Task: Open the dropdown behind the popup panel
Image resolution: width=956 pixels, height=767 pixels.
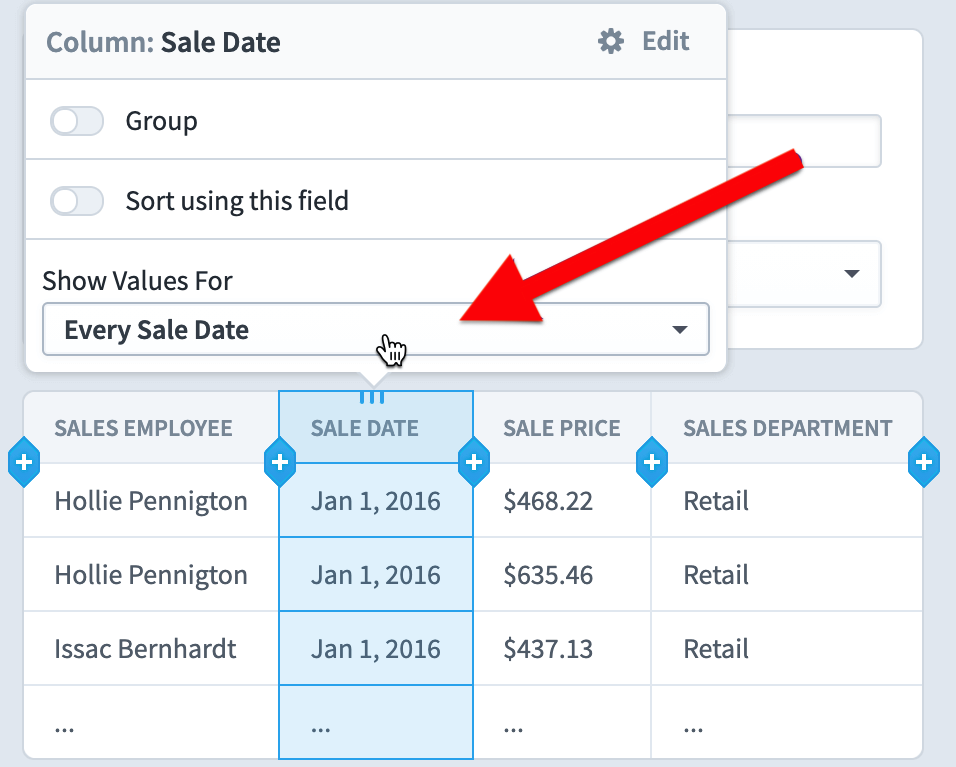Action: 804,274
